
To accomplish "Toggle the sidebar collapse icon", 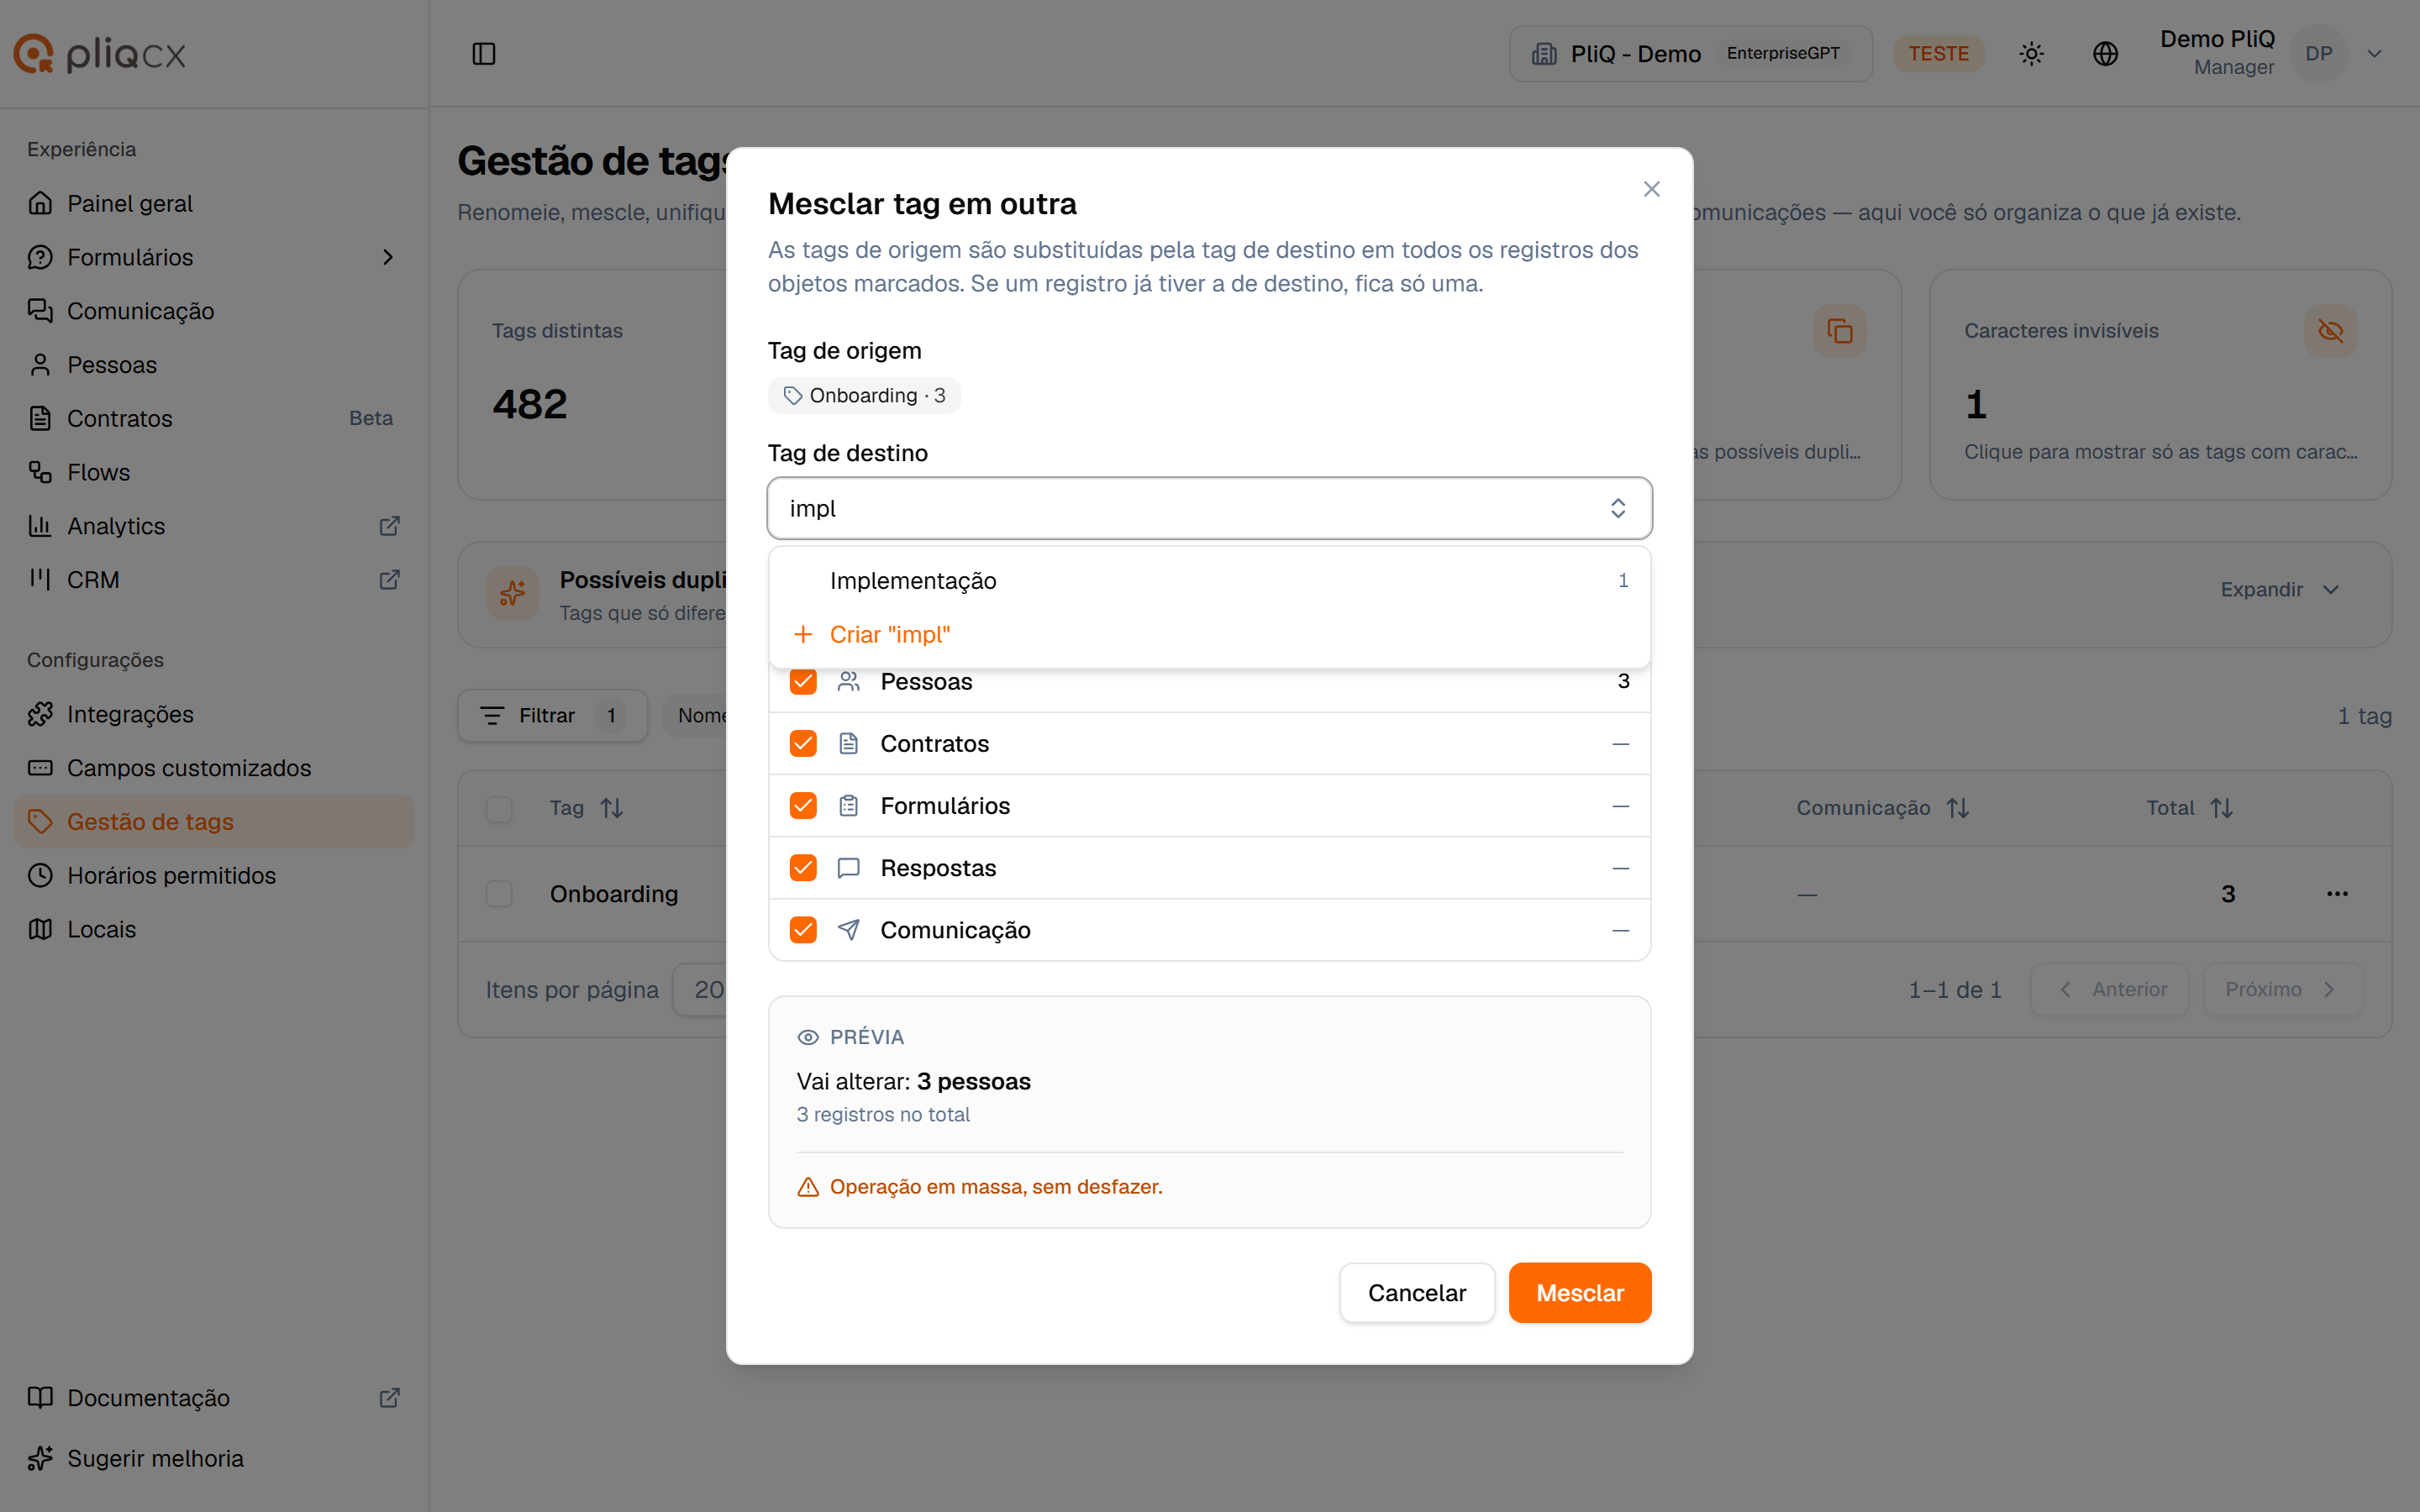I will point(484,54).
